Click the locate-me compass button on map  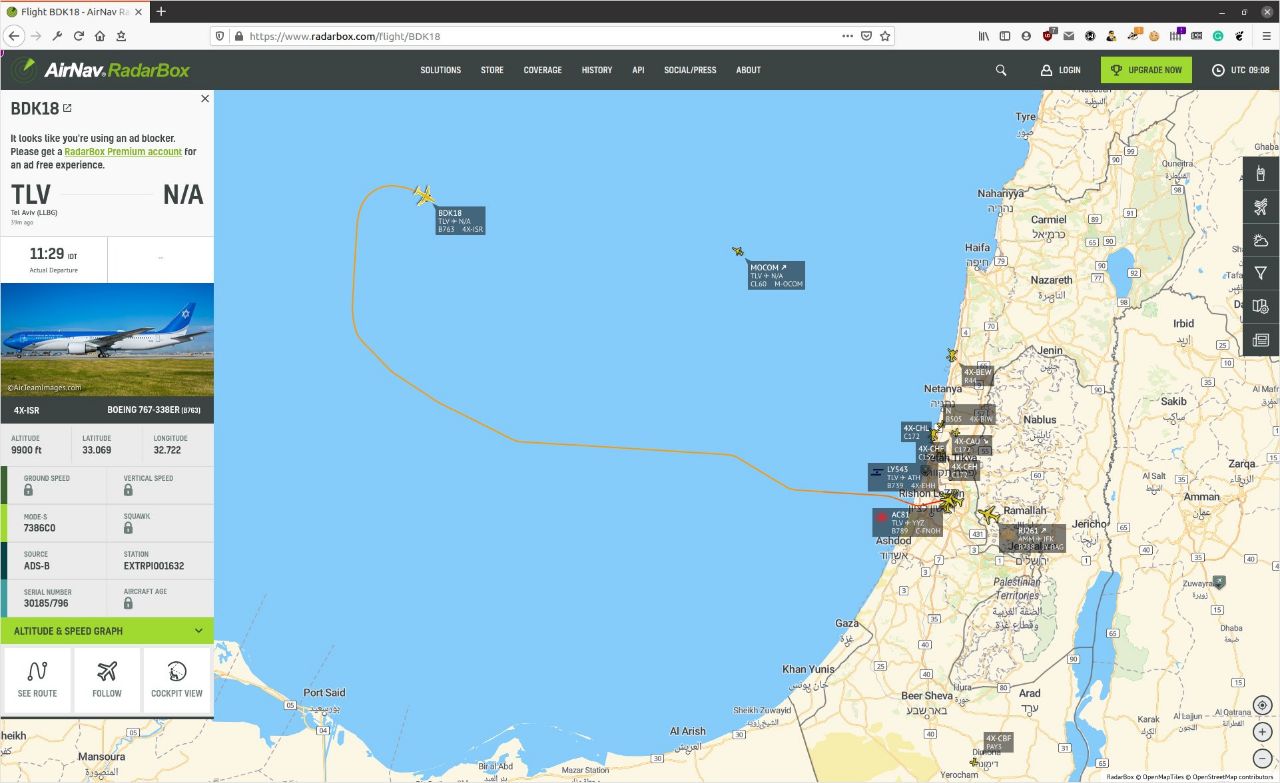[x=1262, y=705]
